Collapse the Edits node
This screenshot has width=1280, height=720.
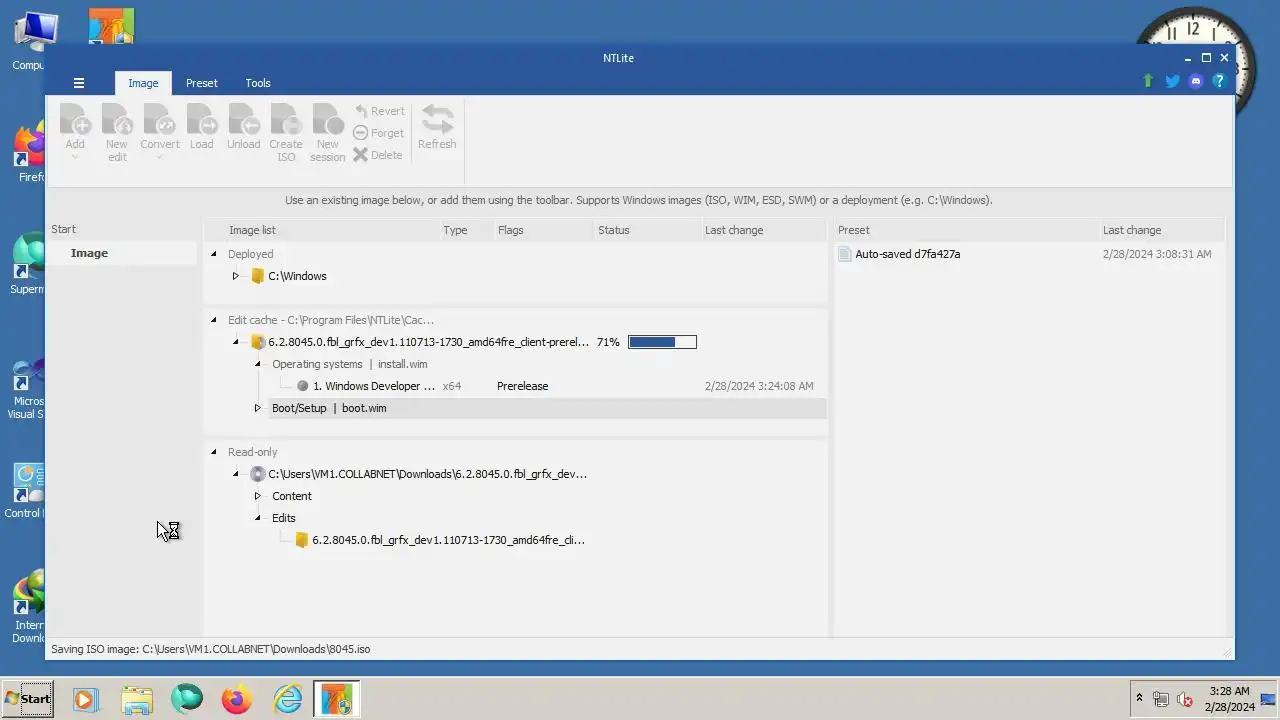point(257,518)
